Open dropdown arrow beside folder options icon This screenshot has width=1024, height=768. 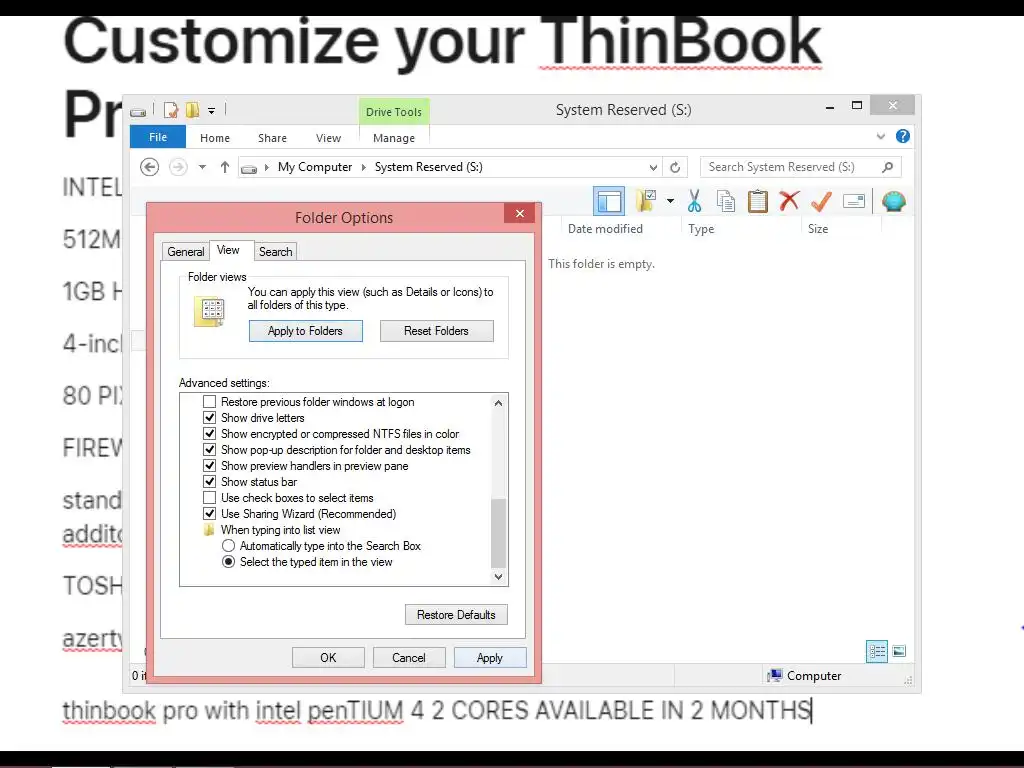tap(670, 200)
